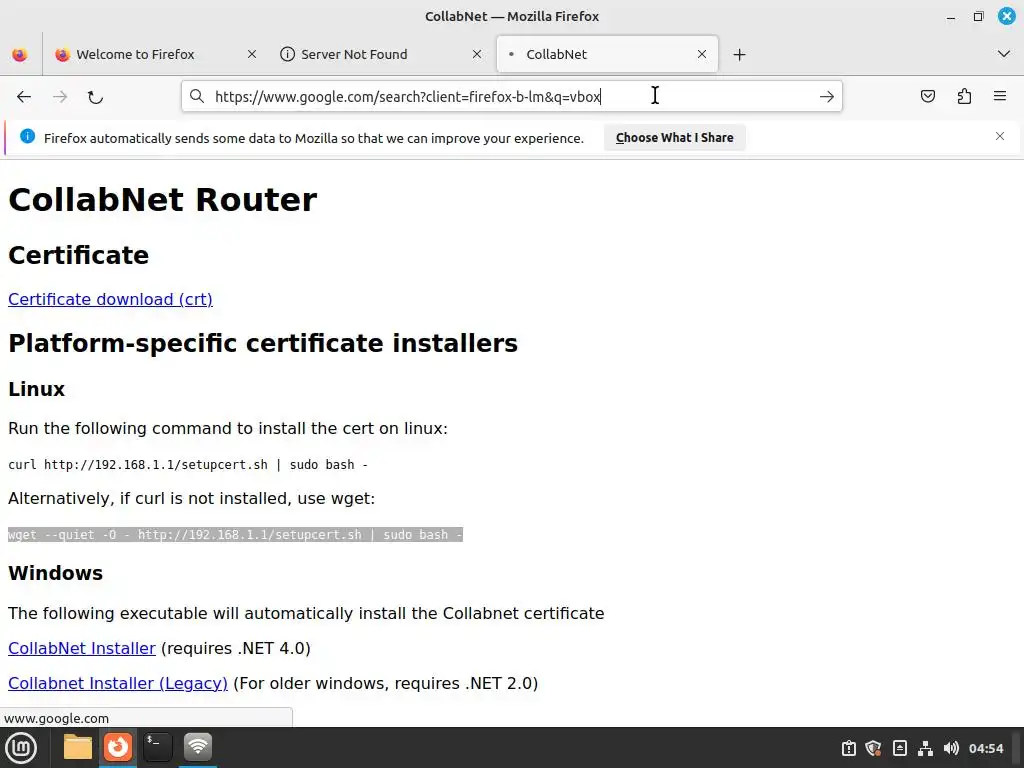Click the forward navigation arrow
This screenshot has height=768, width=1024.
pyautogui.click(x=60, y=97)
